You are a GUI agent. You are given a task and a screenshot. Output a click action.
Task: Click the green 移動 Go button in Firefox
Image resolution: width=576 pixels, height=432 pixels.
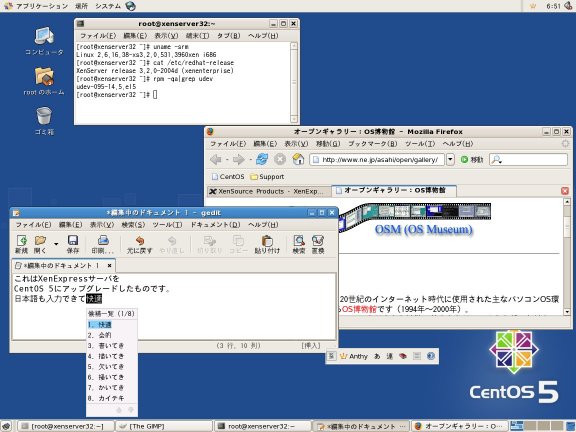[472, 160]
